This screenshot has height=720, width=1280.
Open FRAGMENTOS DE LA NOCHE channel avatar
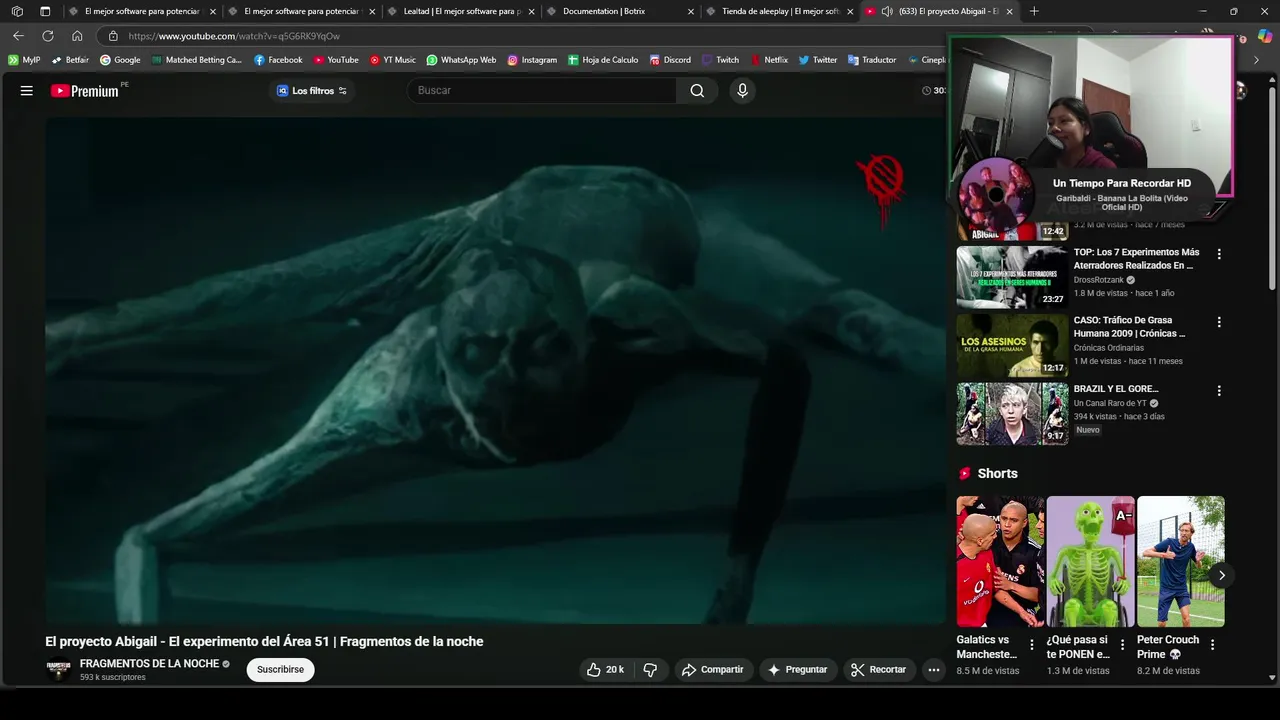pos(58,670)
